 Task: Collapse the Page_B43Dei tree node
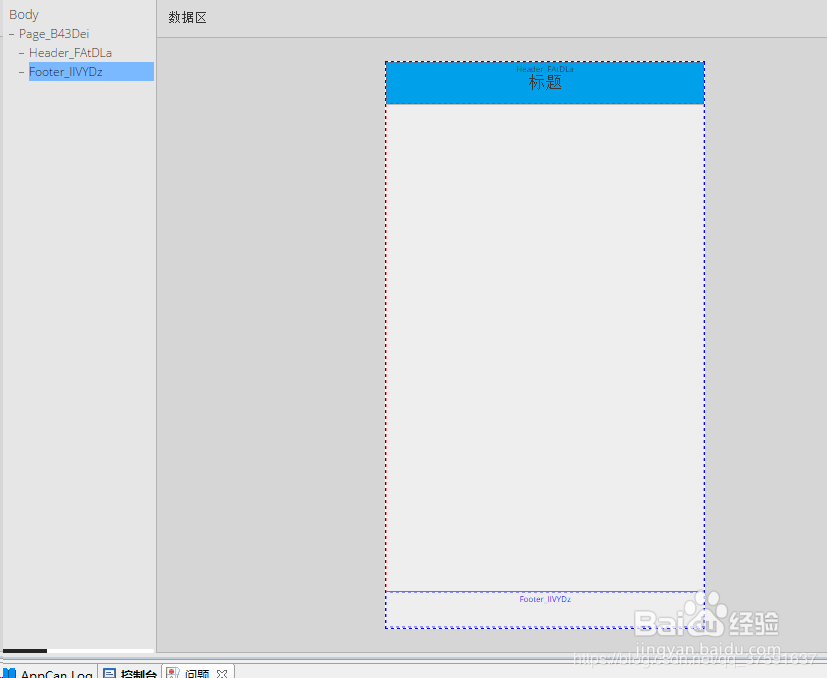click(x=12, y=34)
